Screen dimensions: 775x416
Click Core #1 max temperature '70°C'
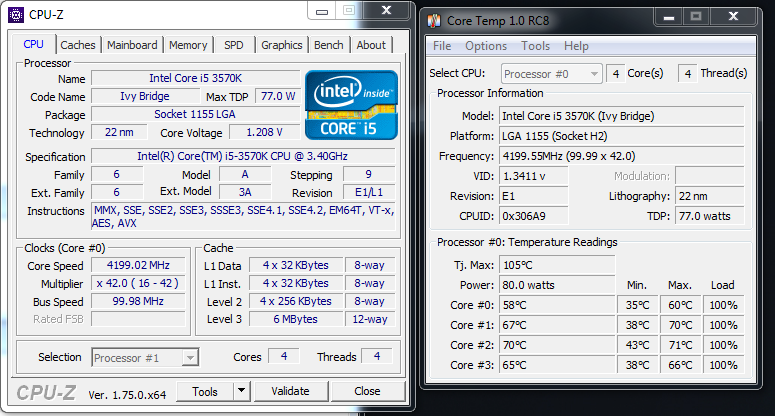click(x=681, y=325)
